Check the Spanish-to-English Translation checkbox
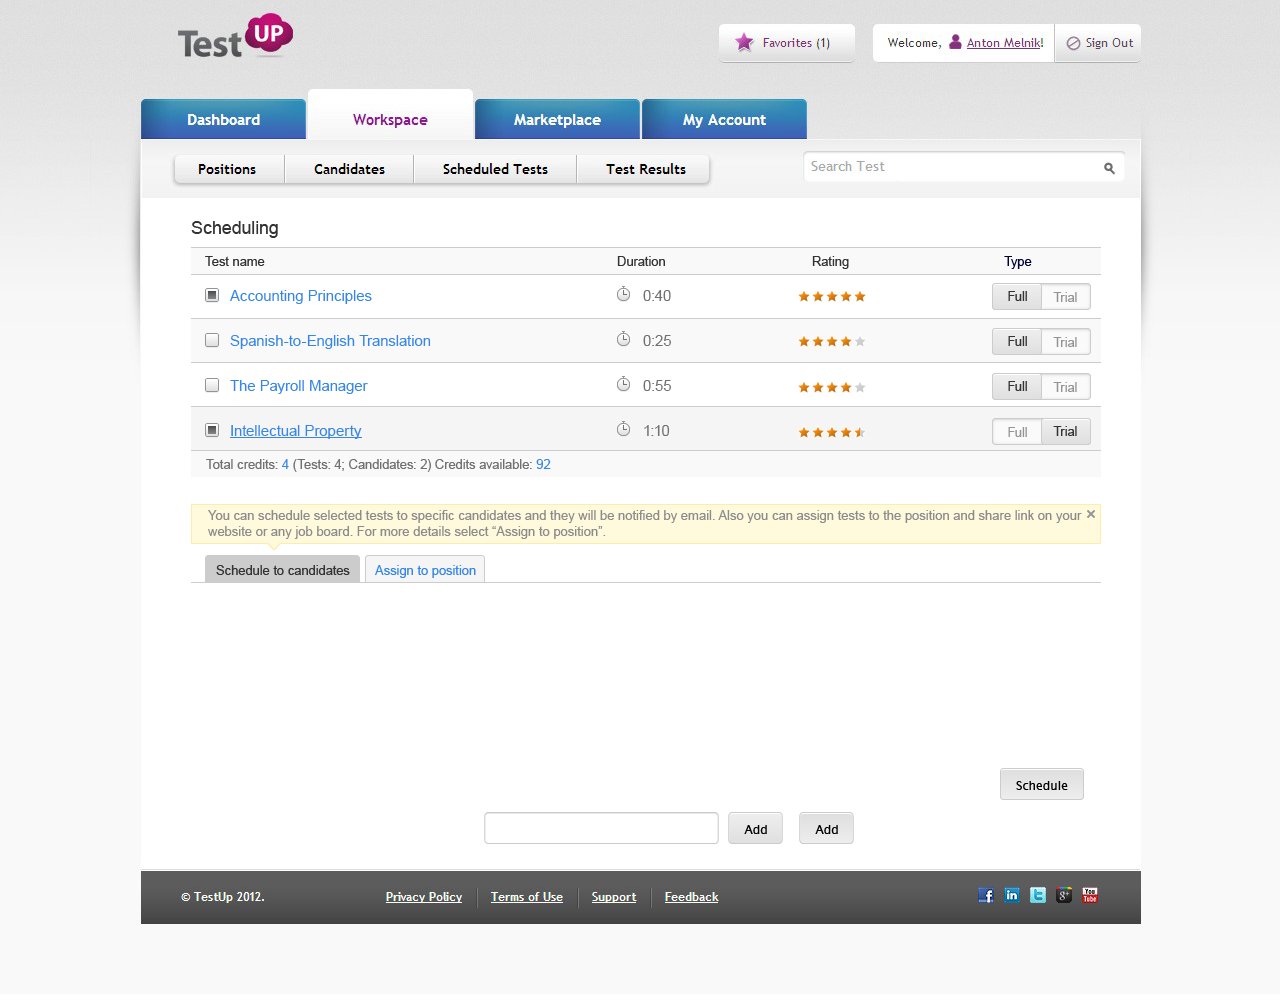 click(212, 340)
